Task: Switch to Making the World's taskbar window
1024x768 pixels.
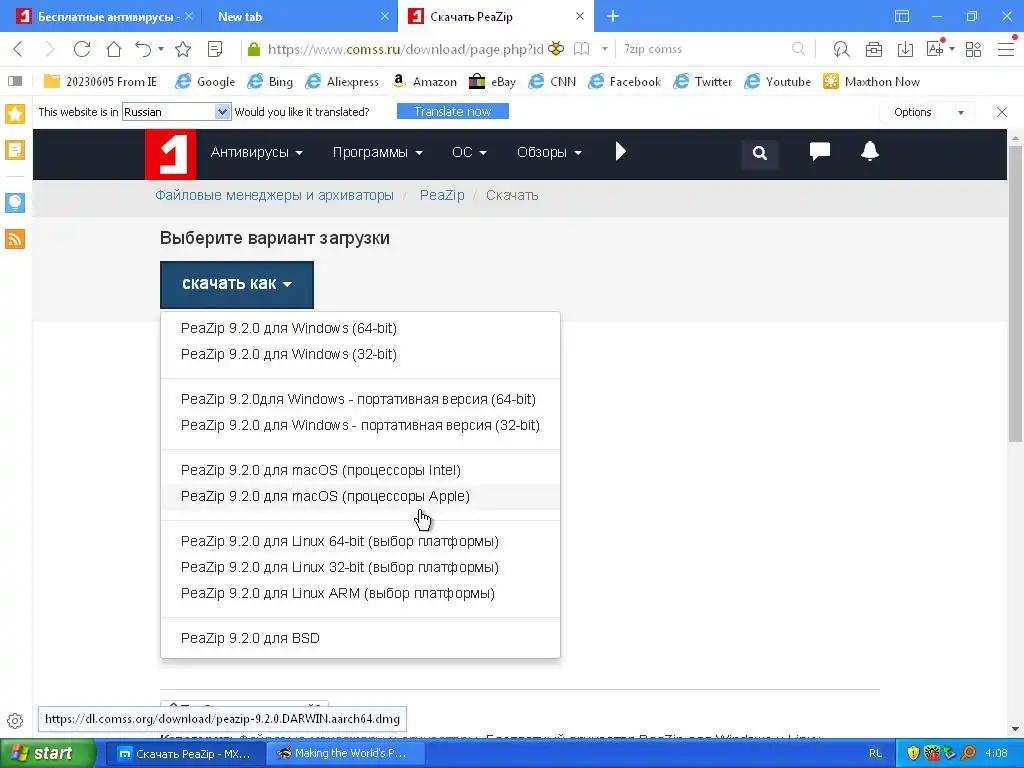Action: coord(345,753)
